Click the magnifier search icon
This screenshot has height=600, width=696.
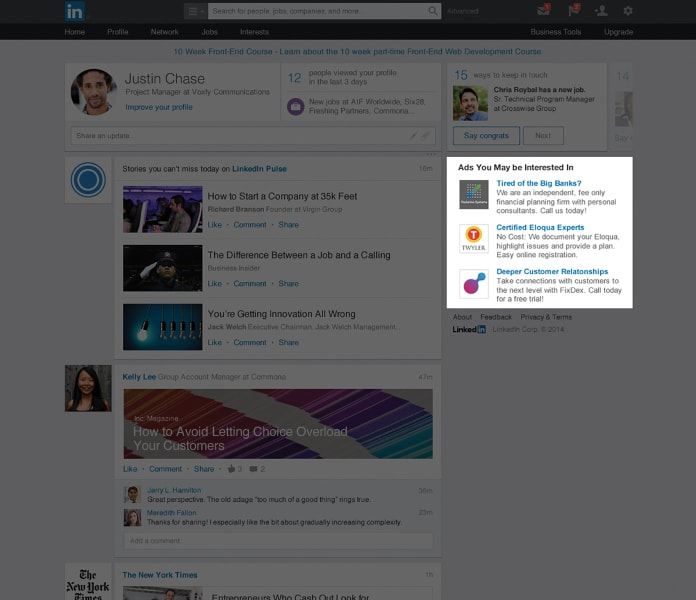tap(433, 11)
